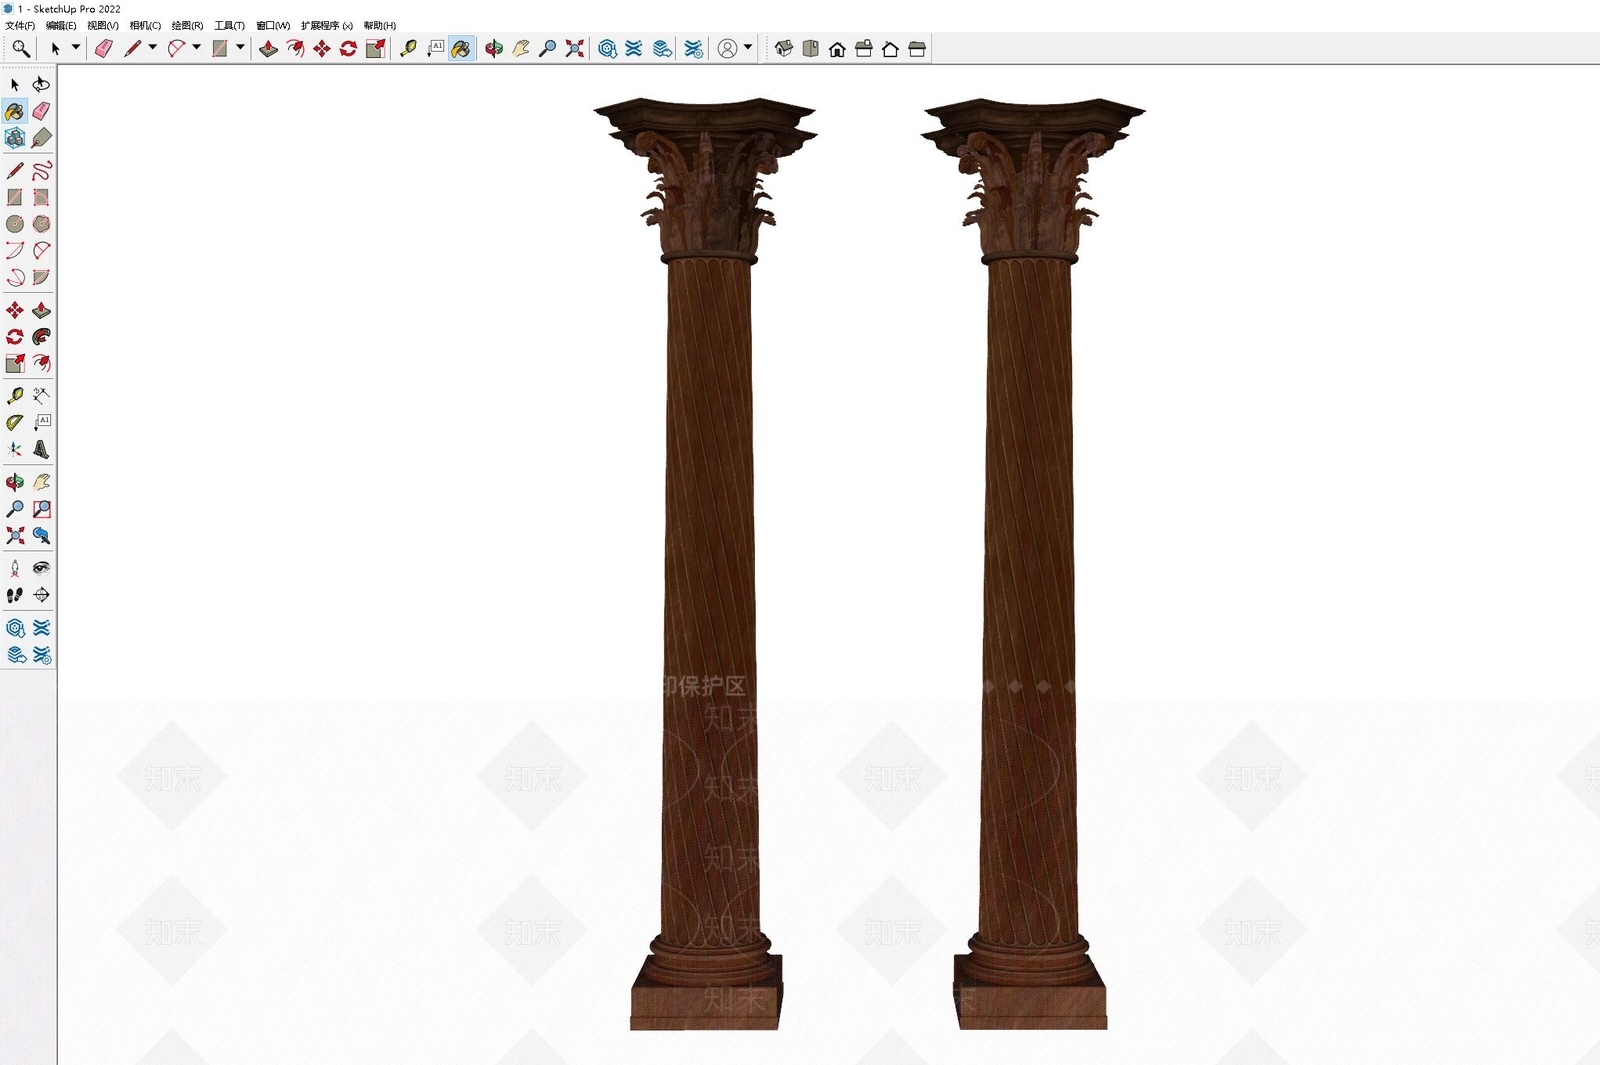Open the 相机(C) menu
Viewport: 1600px width, 1065px height.
coord(145,26)
